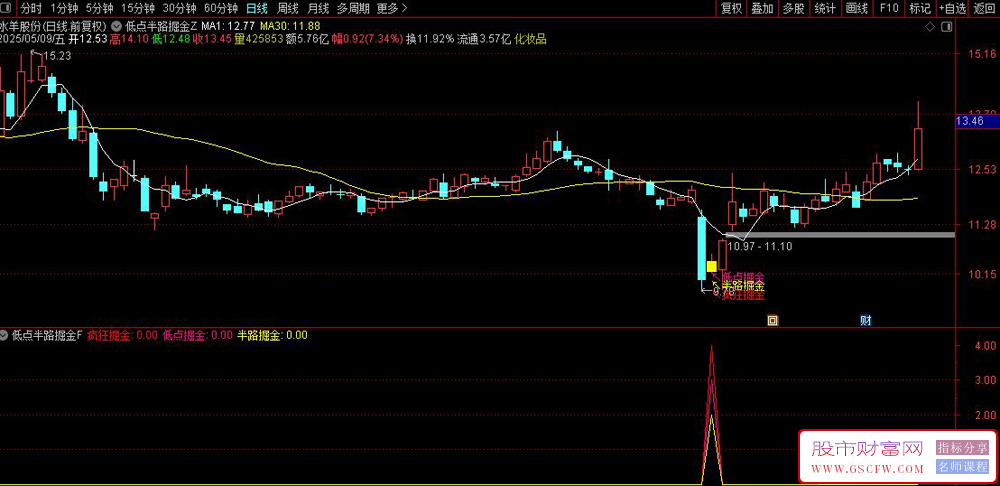Click the 股市财富网 site logo
Viewport: 1000px width, 486px height.
867,449
